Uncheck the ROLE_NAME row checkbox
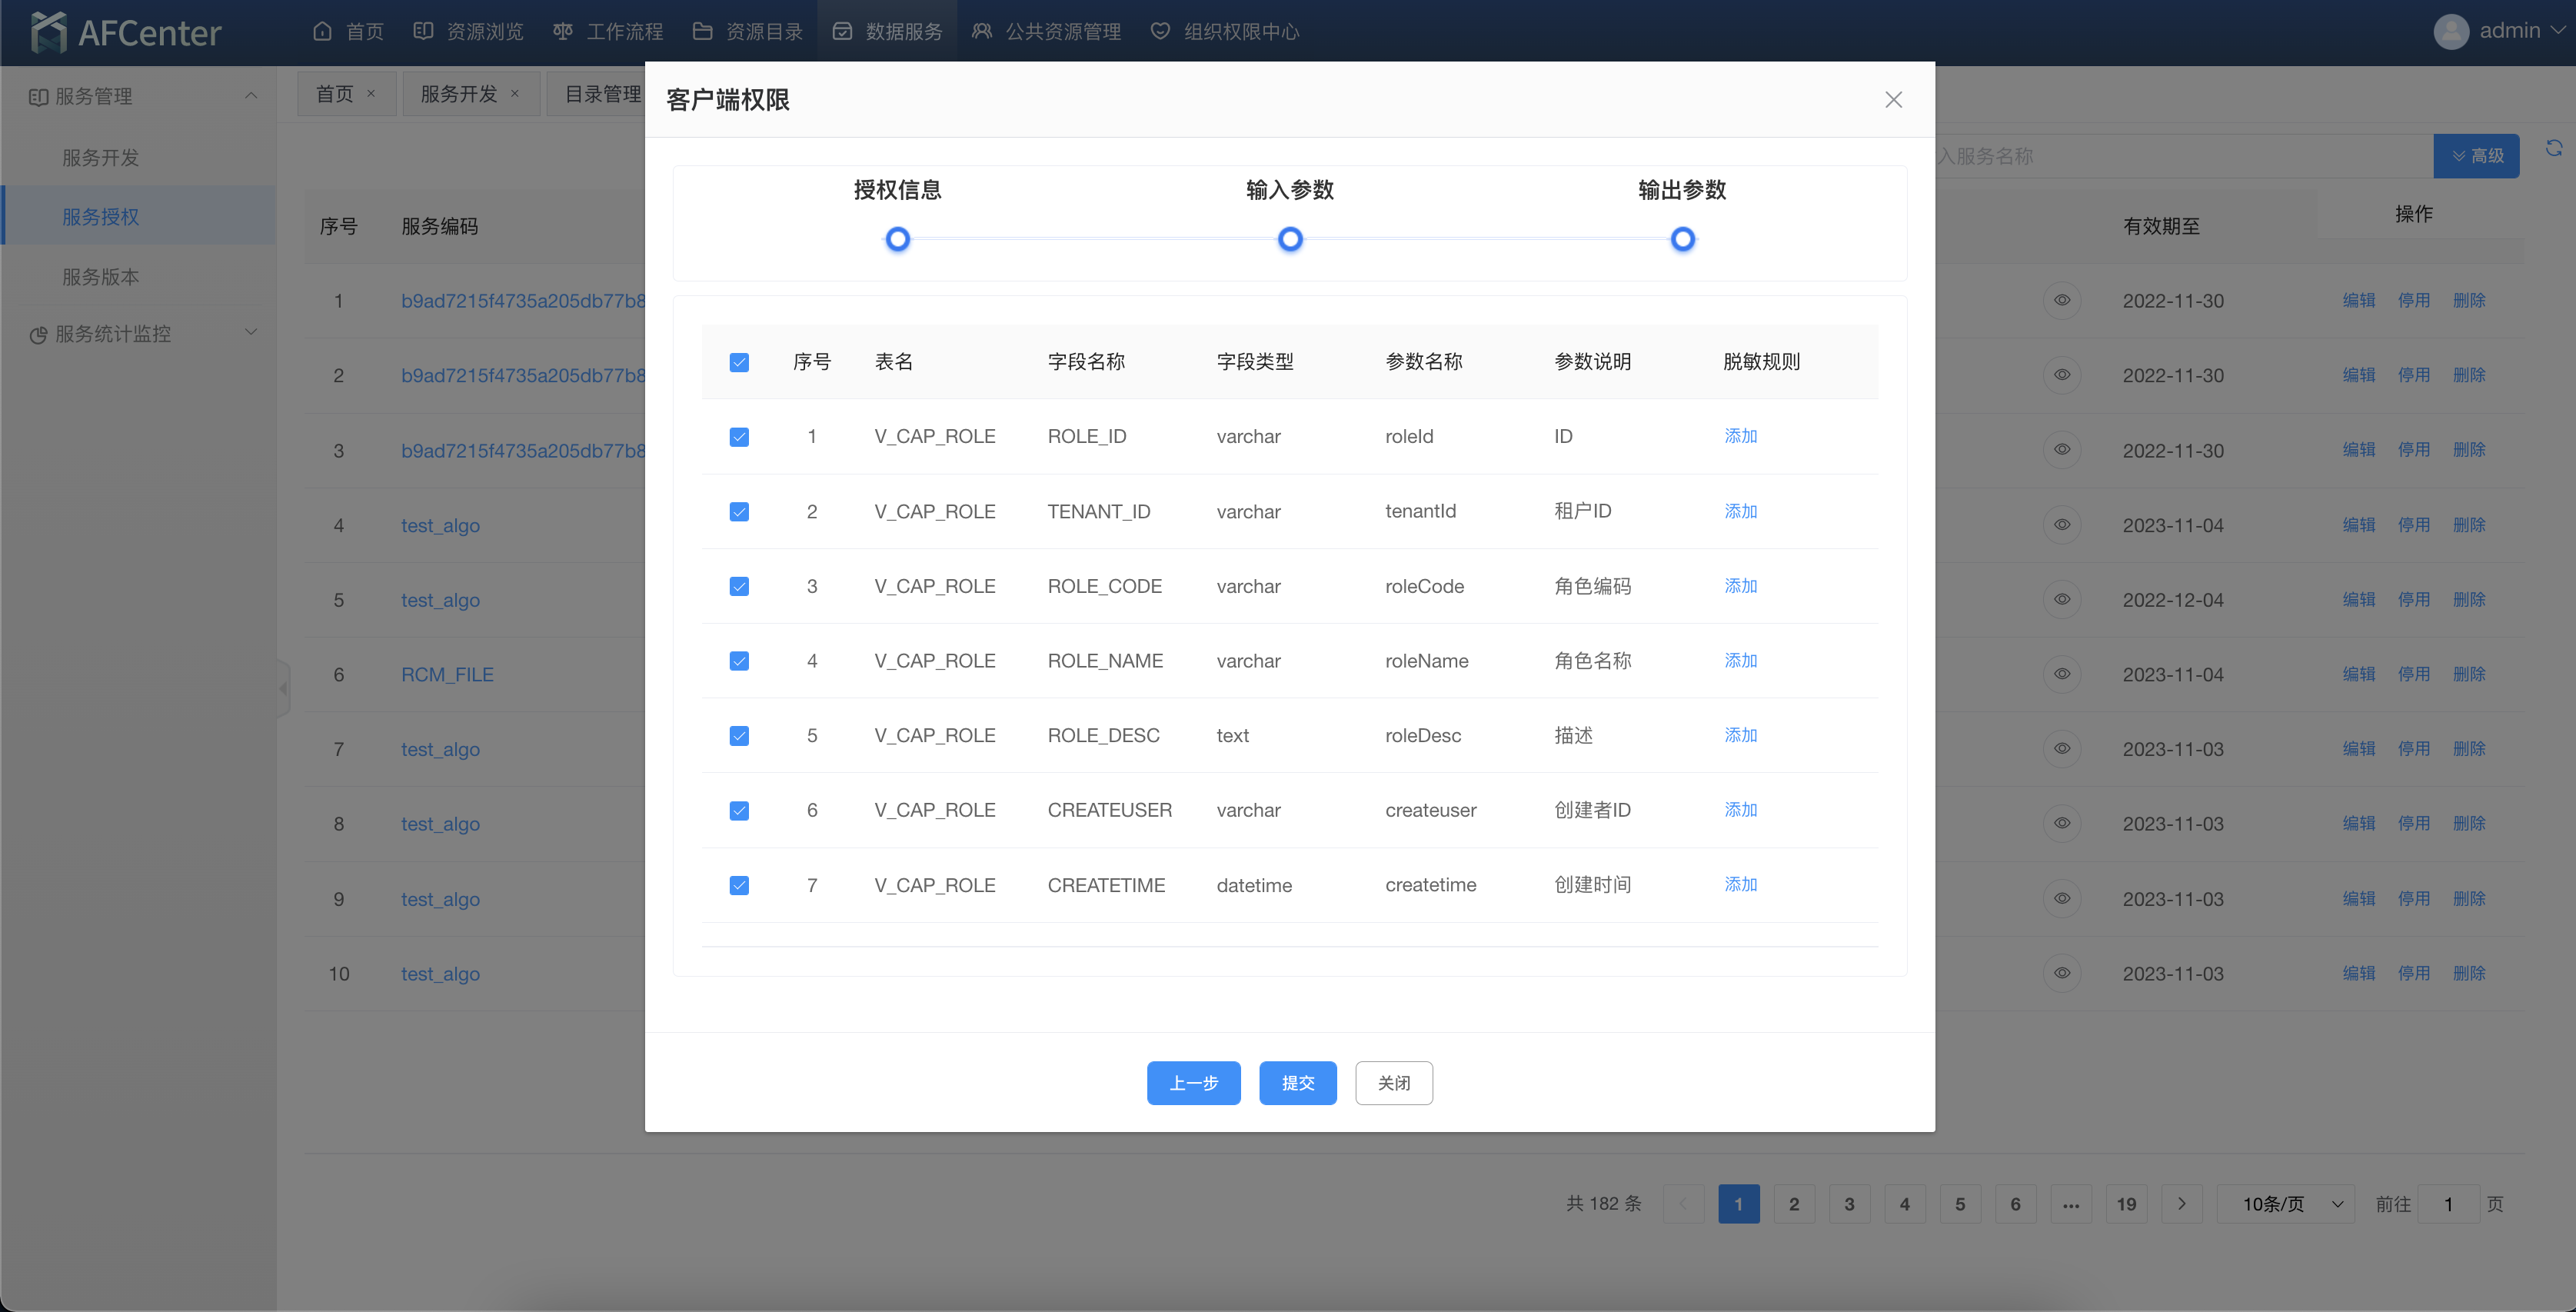Viewport: 2576px width, 1312px height. tap(739, 661)
